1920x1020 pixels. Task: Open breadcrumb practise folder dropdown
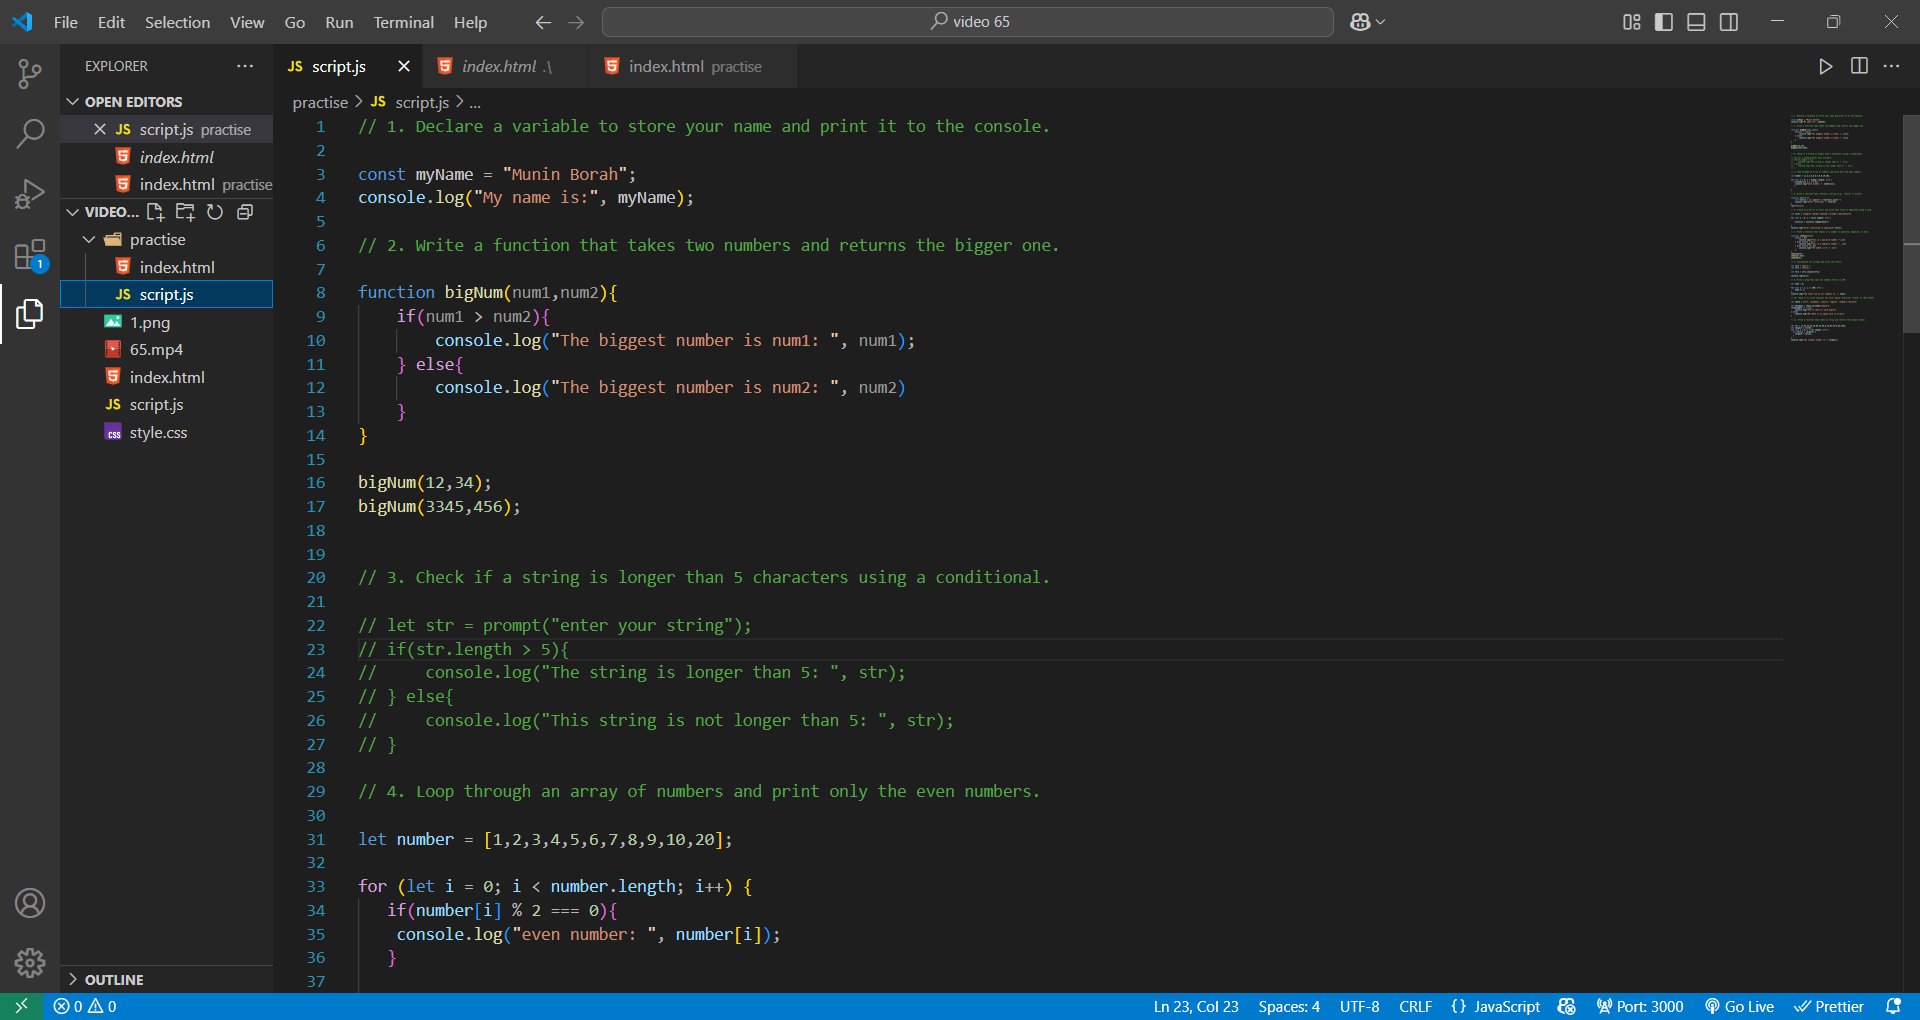click(320, 102)
